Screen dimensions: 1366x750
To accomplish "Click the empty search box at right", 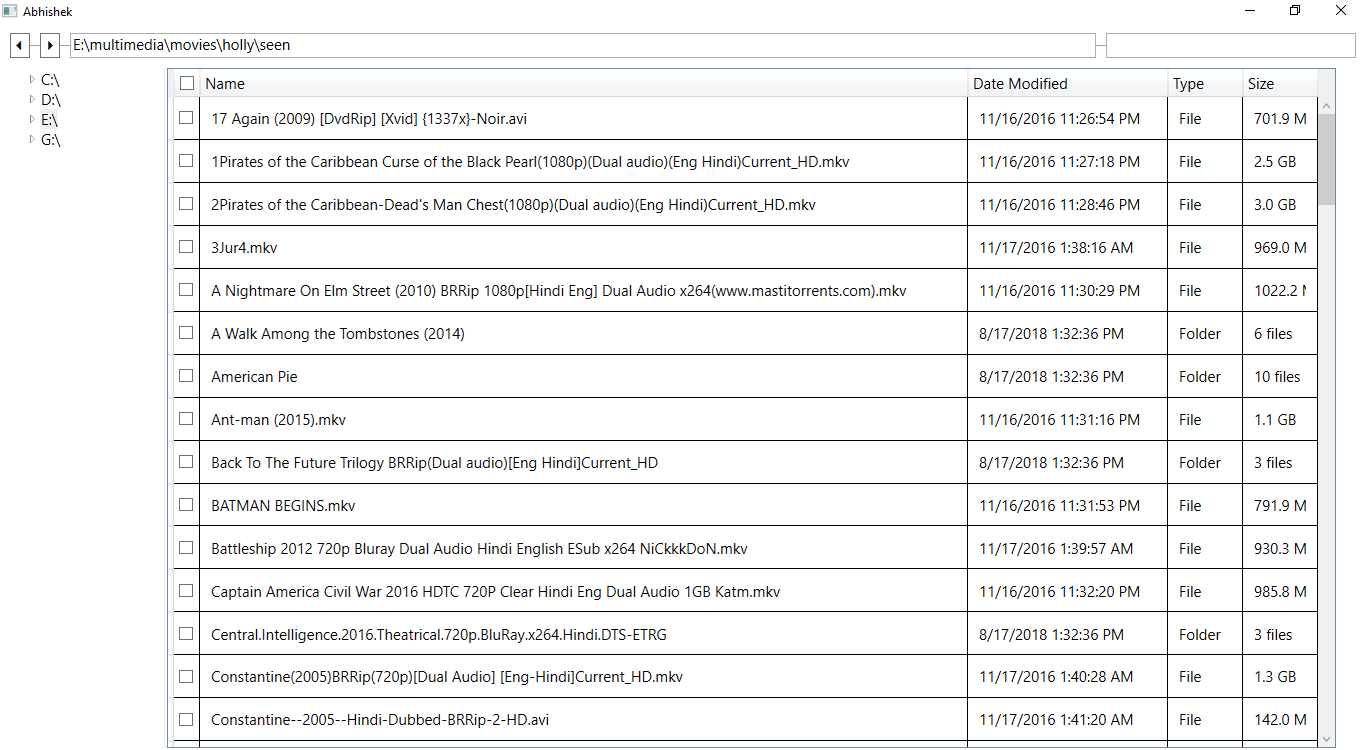I will (1229, 45).
